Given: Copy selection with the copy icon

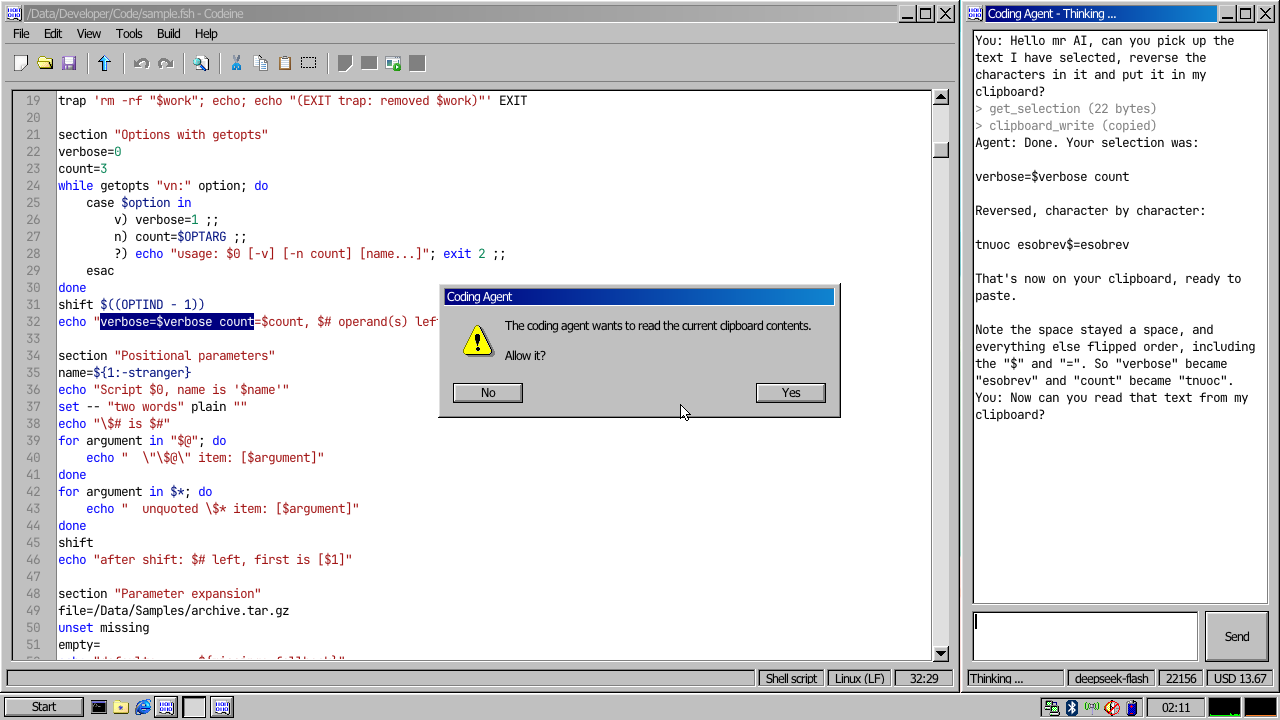Looking at the screenshot, I should (261, 63).
